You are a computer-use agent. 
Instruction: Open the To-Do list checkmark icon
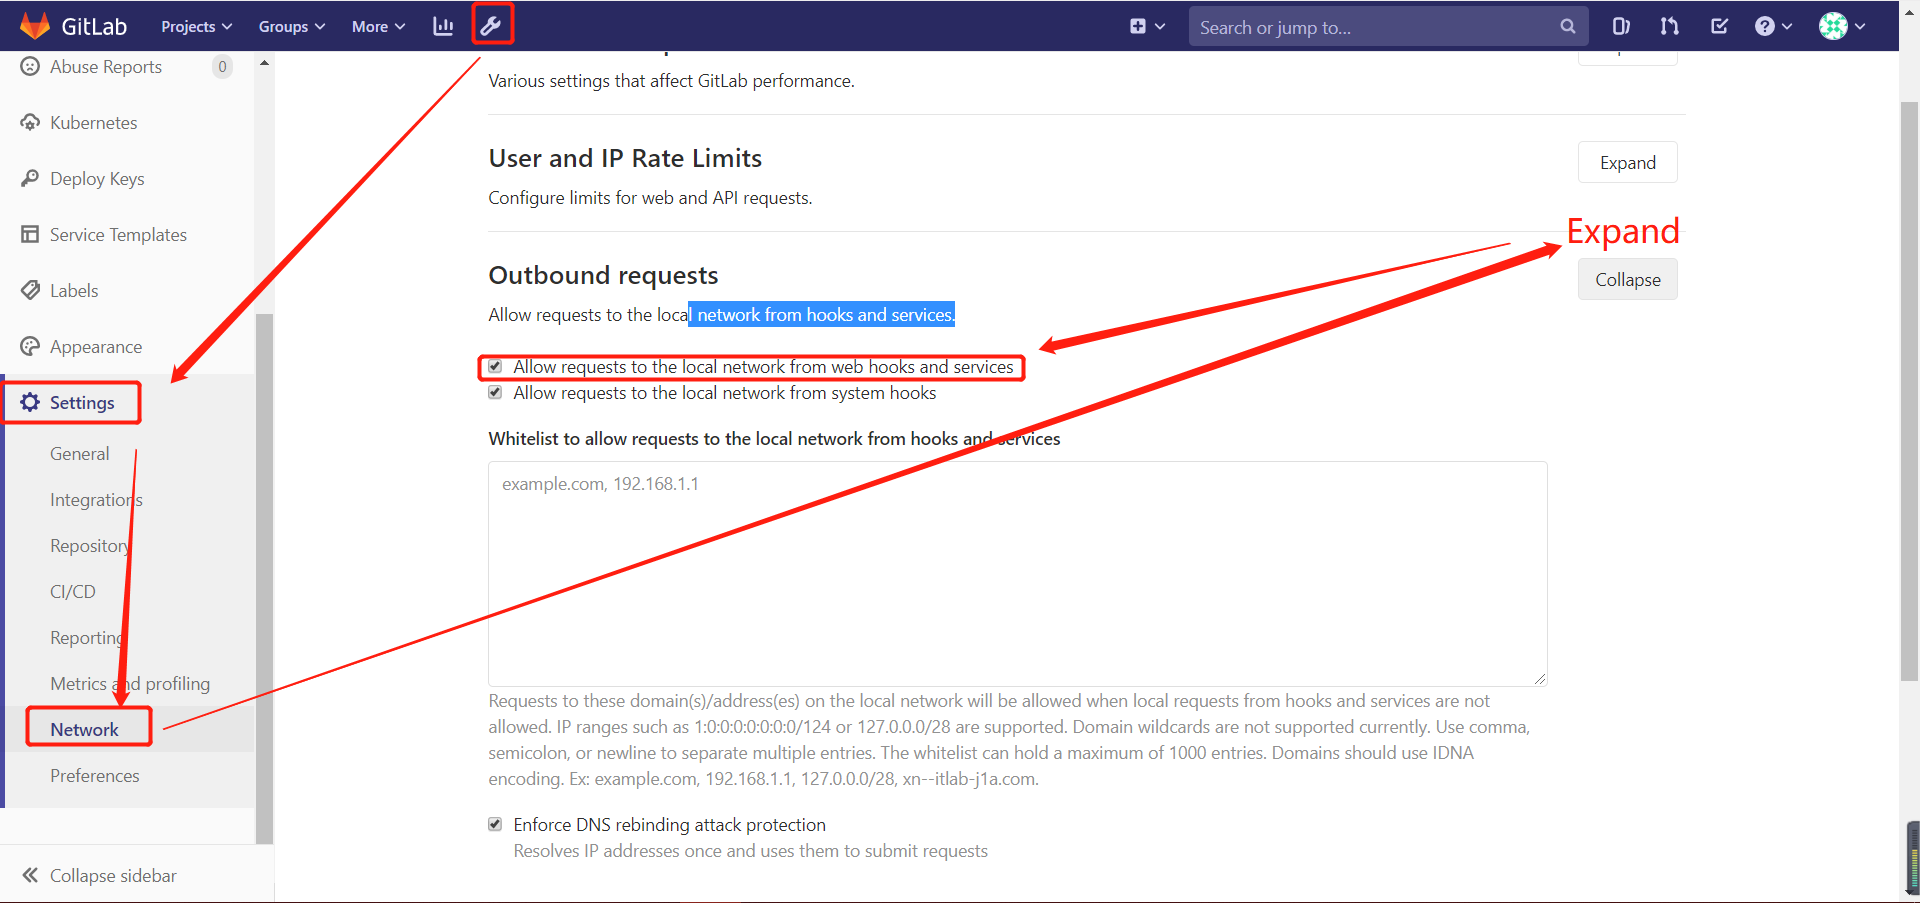tap(1719, 27)
